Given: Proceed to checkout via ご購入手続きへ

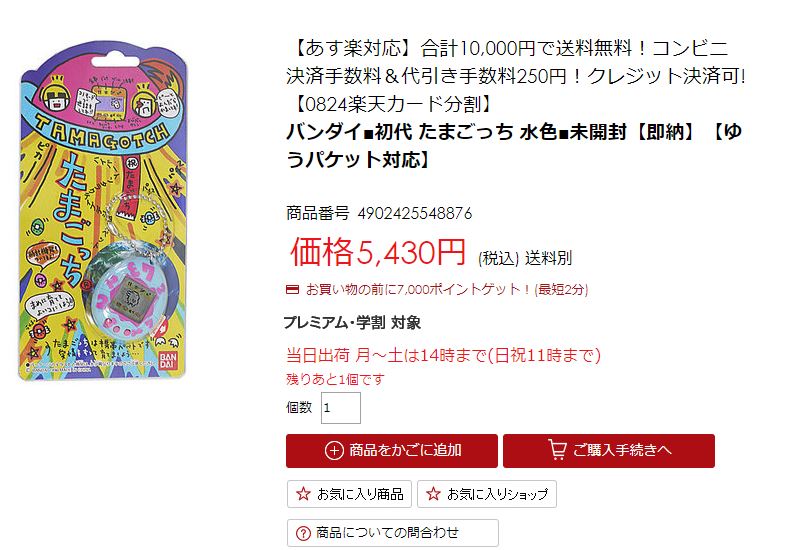Looking at the screenshot, I should pos(609,451).
